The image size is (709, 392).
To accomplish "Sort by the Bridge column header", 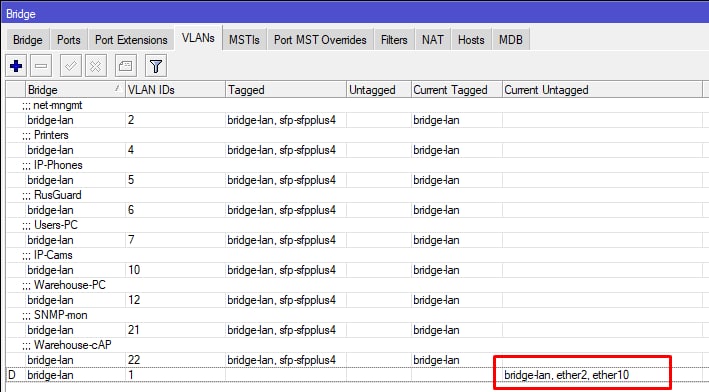I will click(x=75, y=90).
